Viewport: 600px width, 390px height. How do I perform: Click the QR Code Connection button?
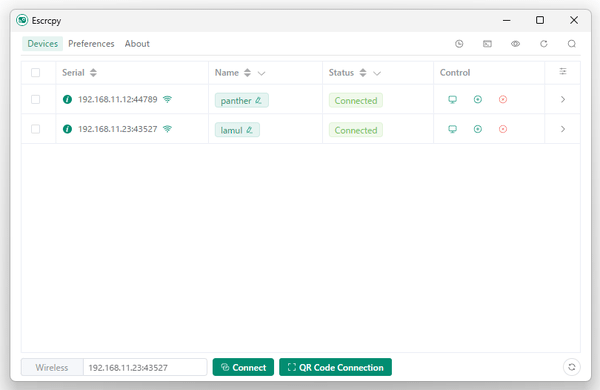pyautogui.click(x=336, y=367)
